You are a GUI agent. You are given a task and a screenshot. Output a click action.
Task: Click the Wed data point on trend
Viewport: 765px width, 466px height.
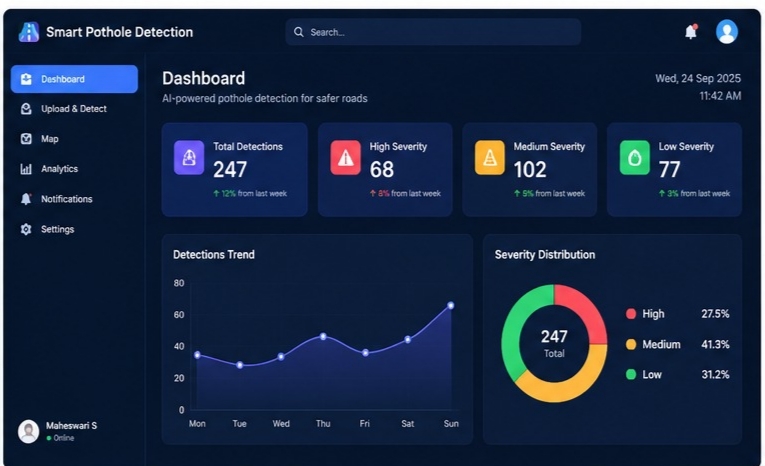pyautogui.click(x=281, y=357)
